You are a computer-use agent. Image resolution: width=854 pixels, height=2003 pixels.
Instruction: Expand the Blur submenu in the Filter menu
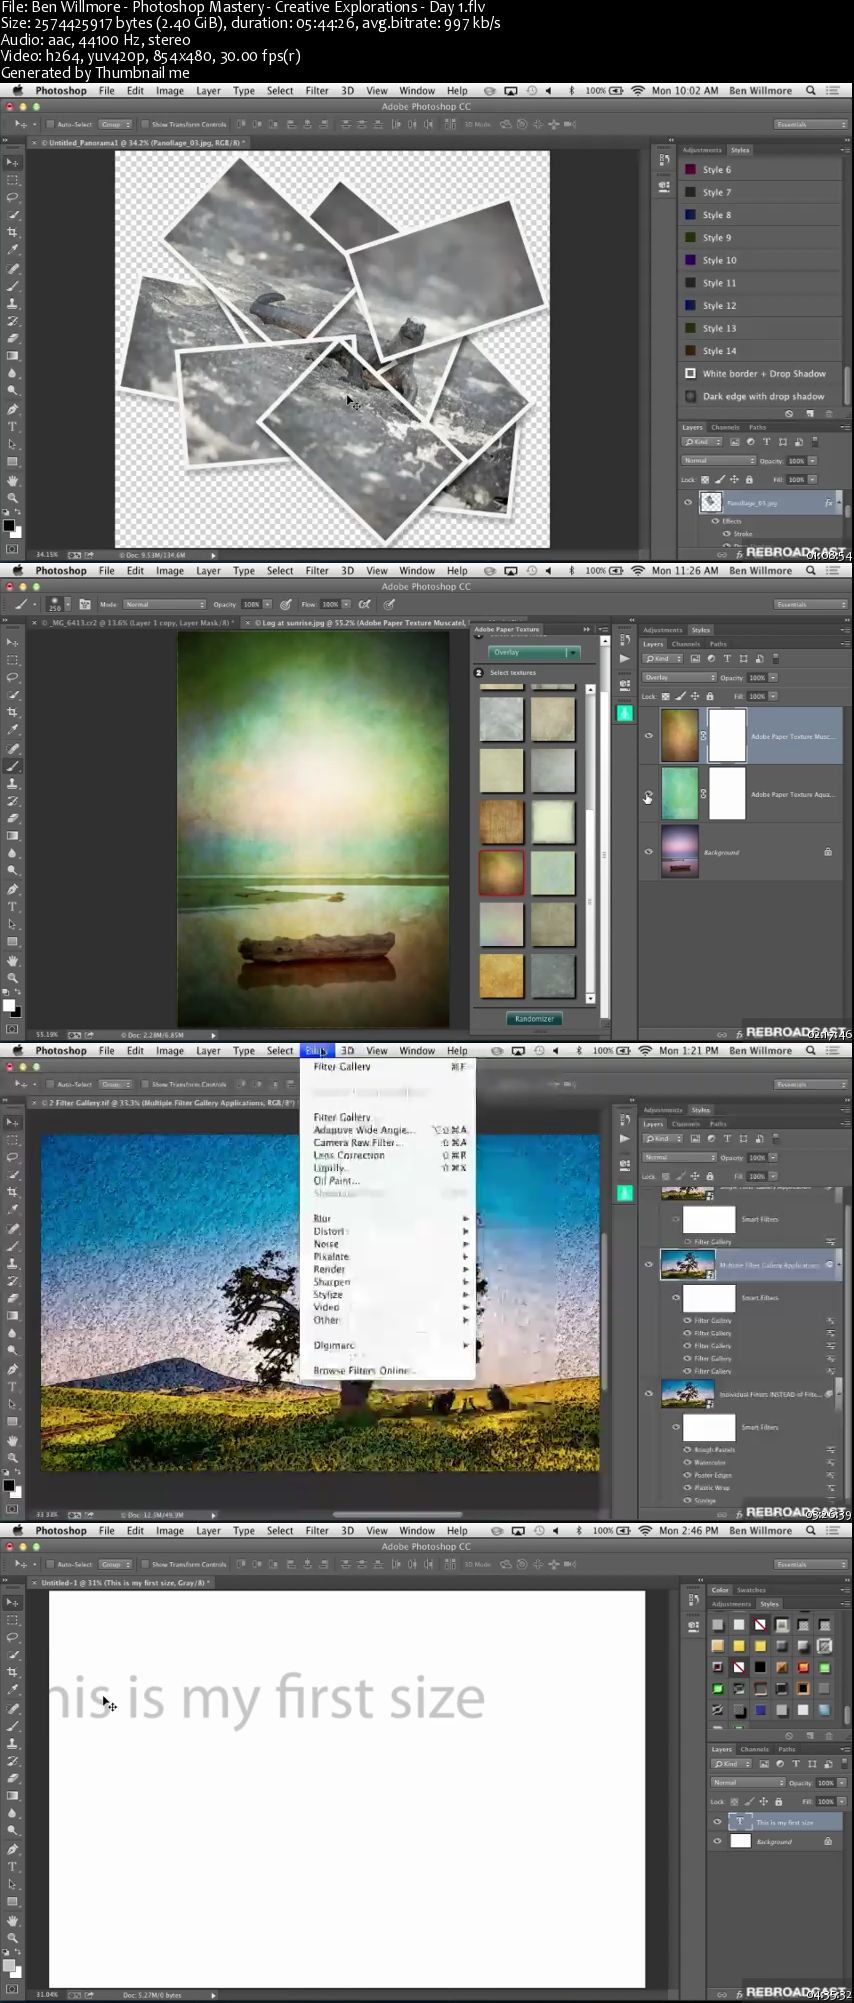coord(390,1218)
